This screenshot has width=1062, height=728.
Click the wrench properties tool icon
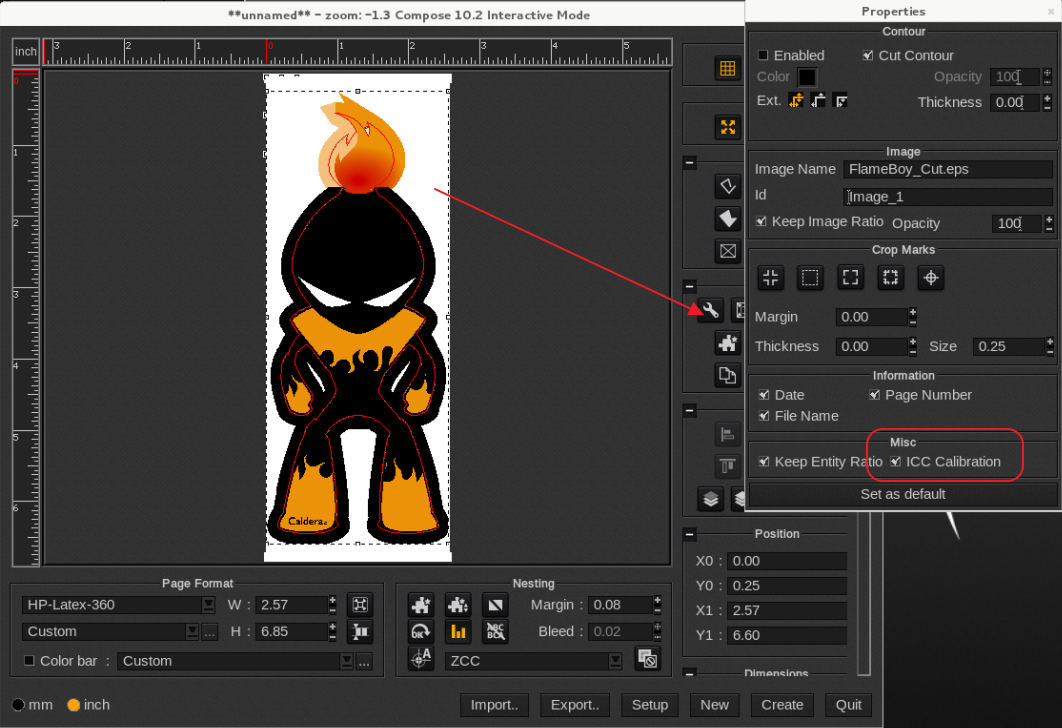[709, 310]
